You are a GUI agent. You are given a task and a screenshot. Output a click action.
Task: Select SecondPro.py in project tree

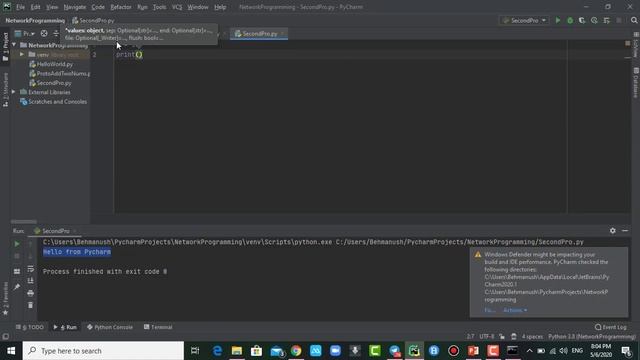(54, 83)
